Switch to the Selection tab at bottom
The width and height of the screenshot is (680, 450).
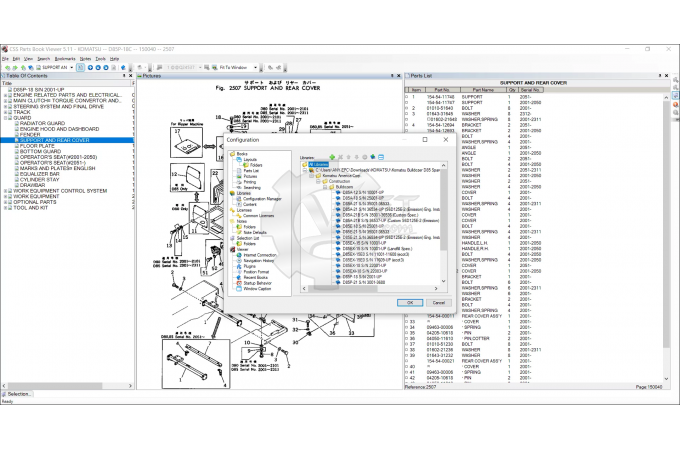pyautogui.click(x=16, y=394)
